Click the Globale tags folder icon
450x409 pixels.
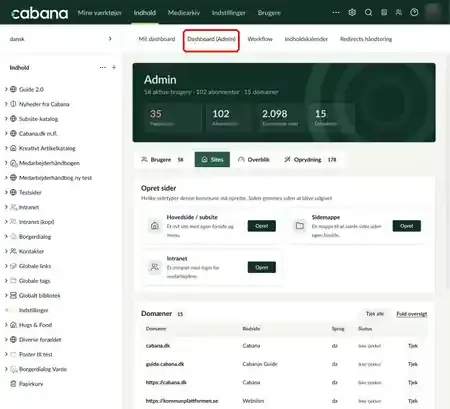13,281
